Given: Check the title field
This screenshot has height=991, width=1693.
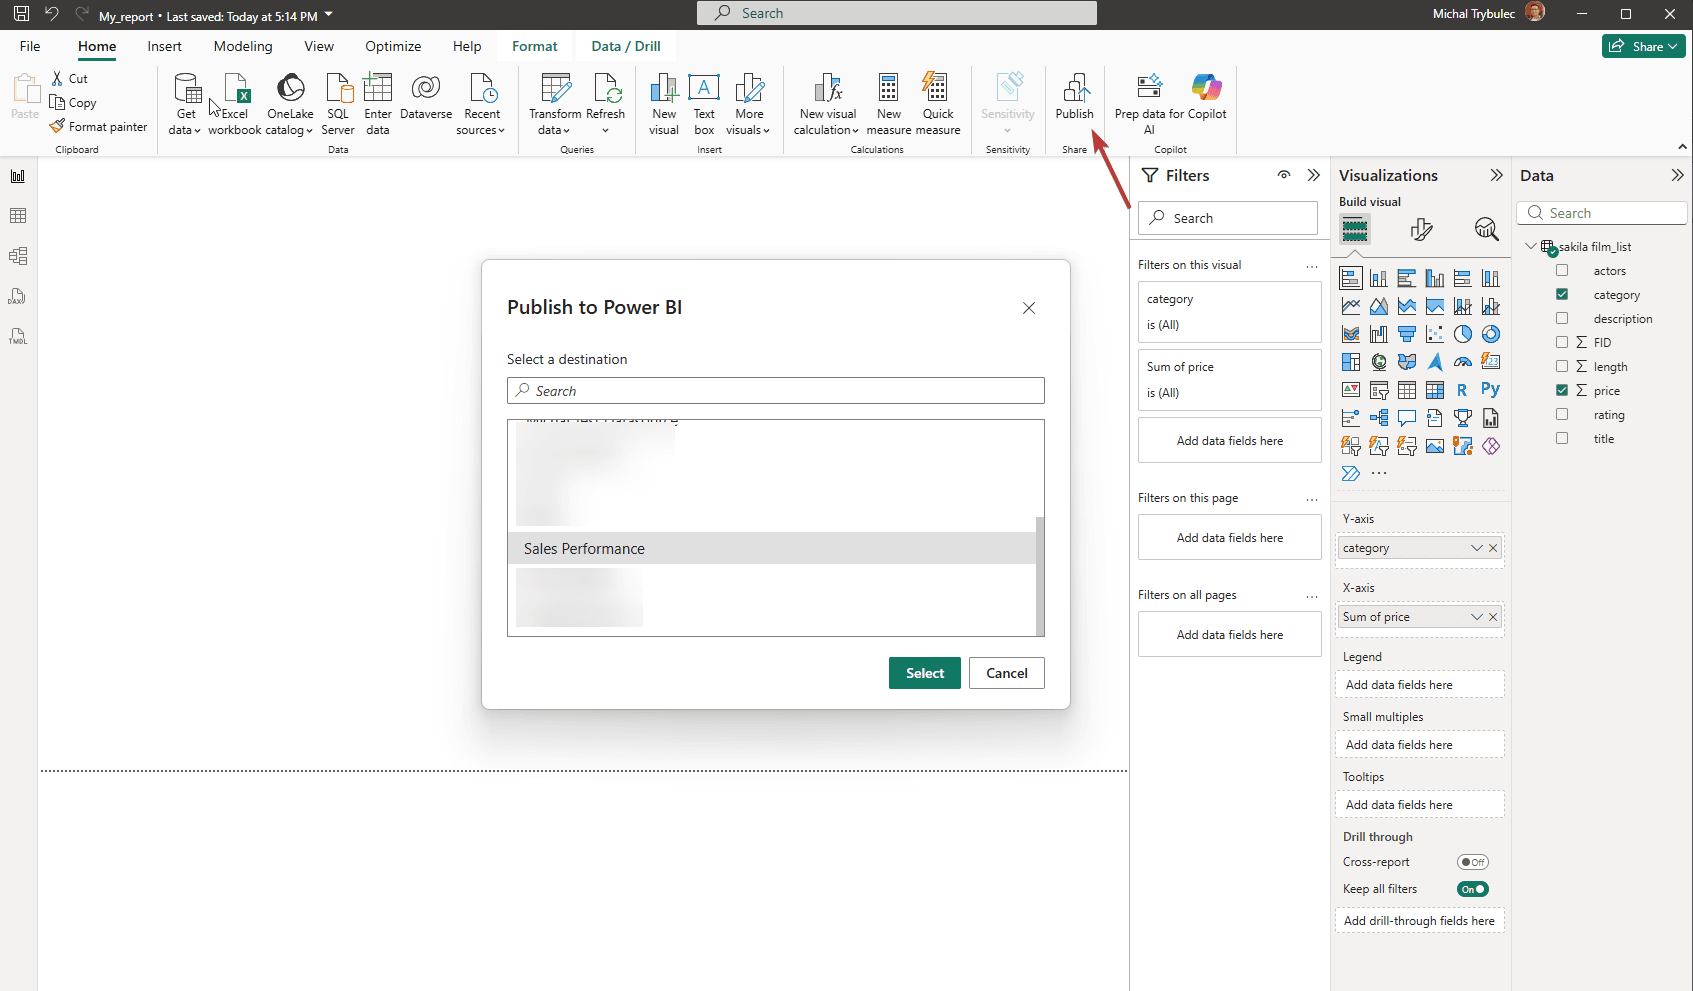Looking at the screenshot, I should point(1562,439).
